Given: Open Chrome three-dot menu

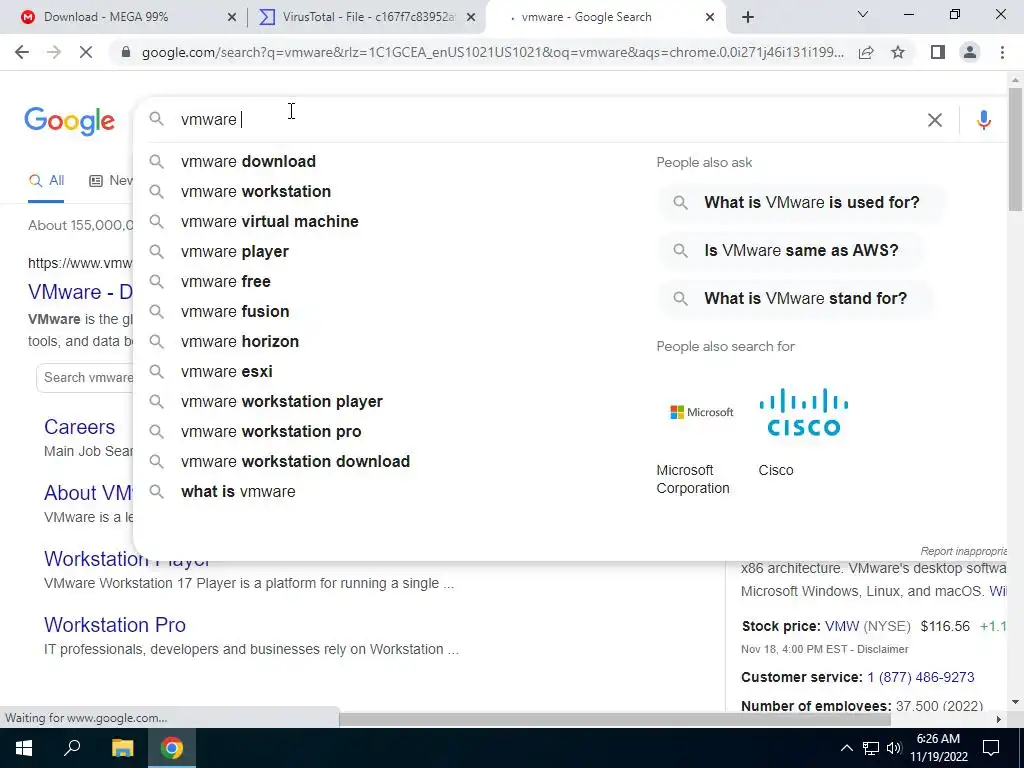Looking at the screenshot, I should [1002, 52].
